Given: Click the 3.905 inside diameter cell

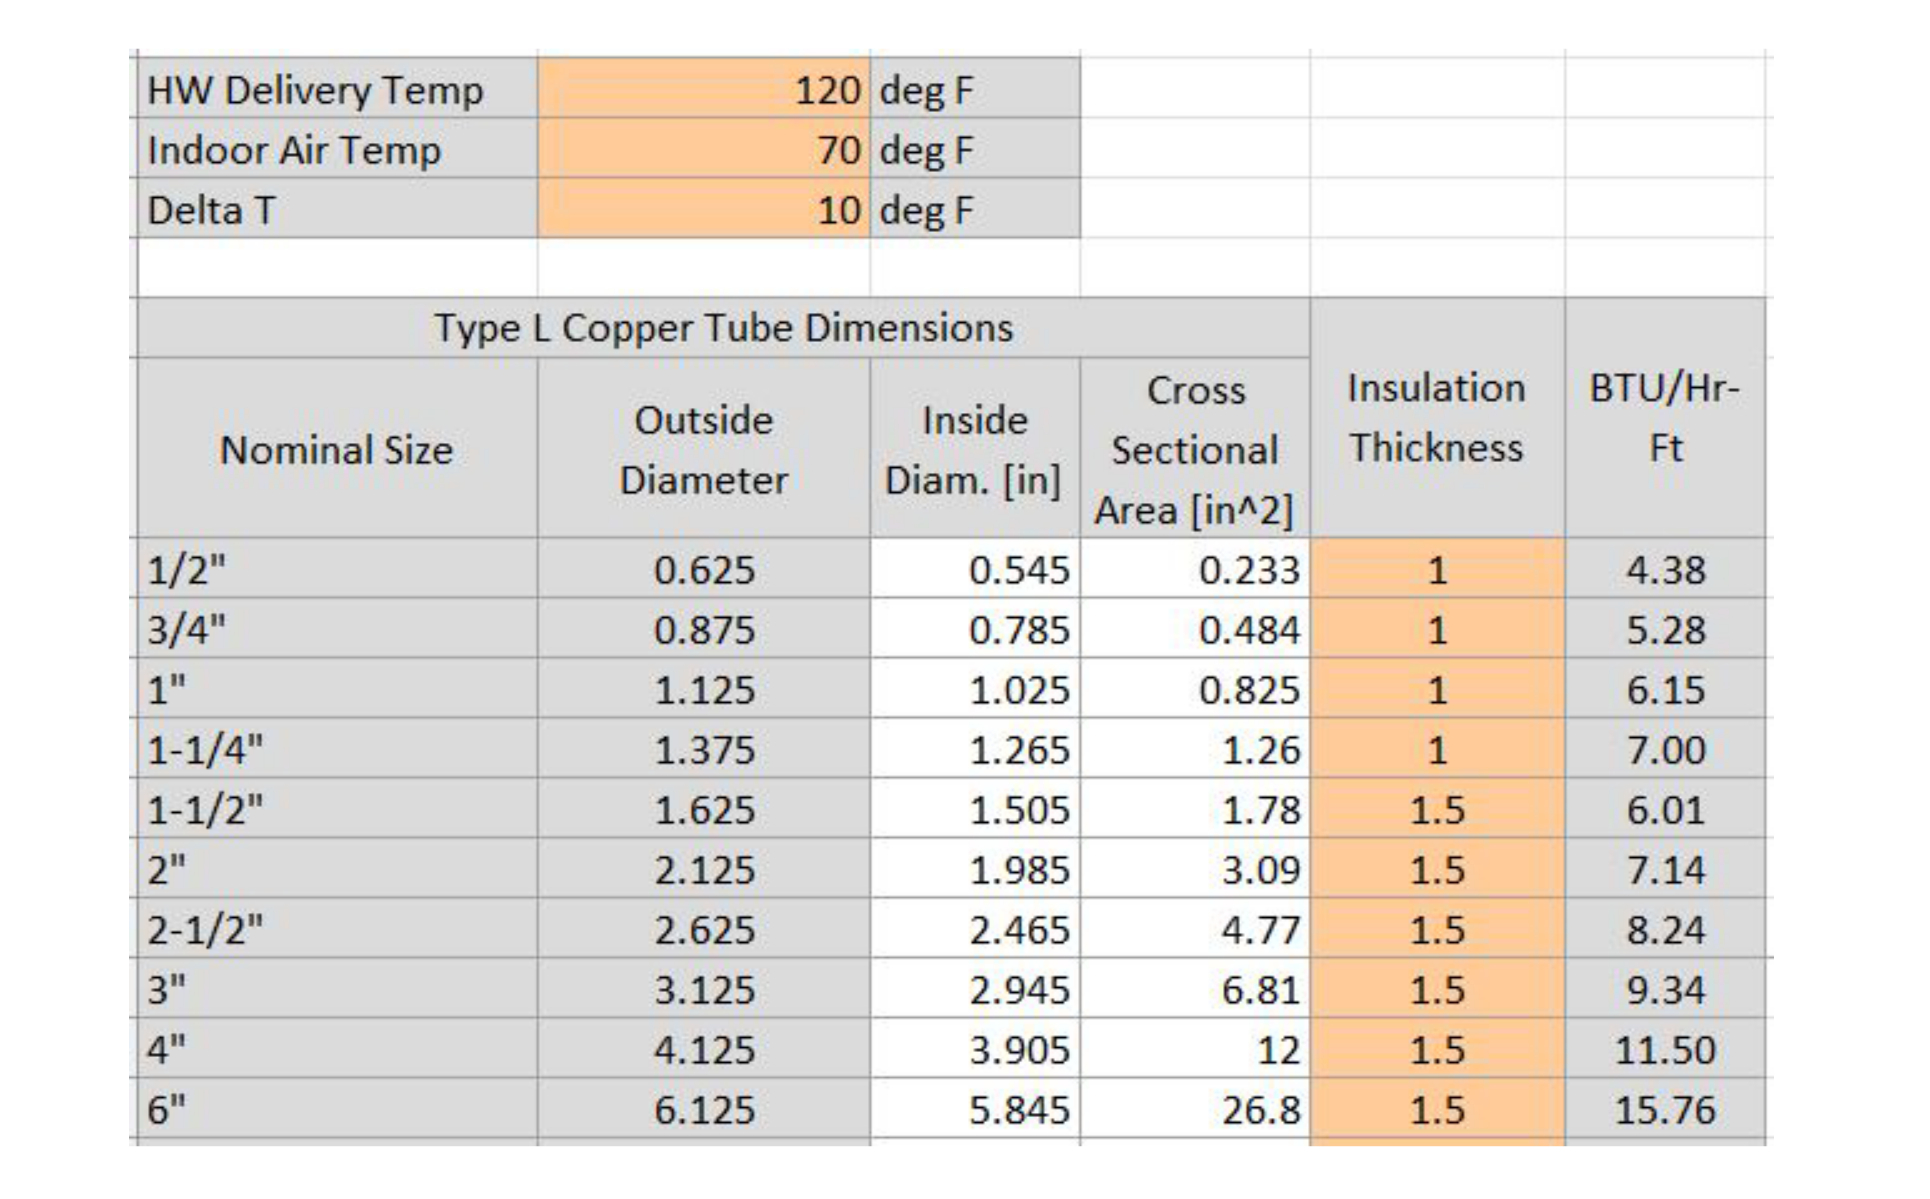Looking at the screenshot, I should 974,1050.
